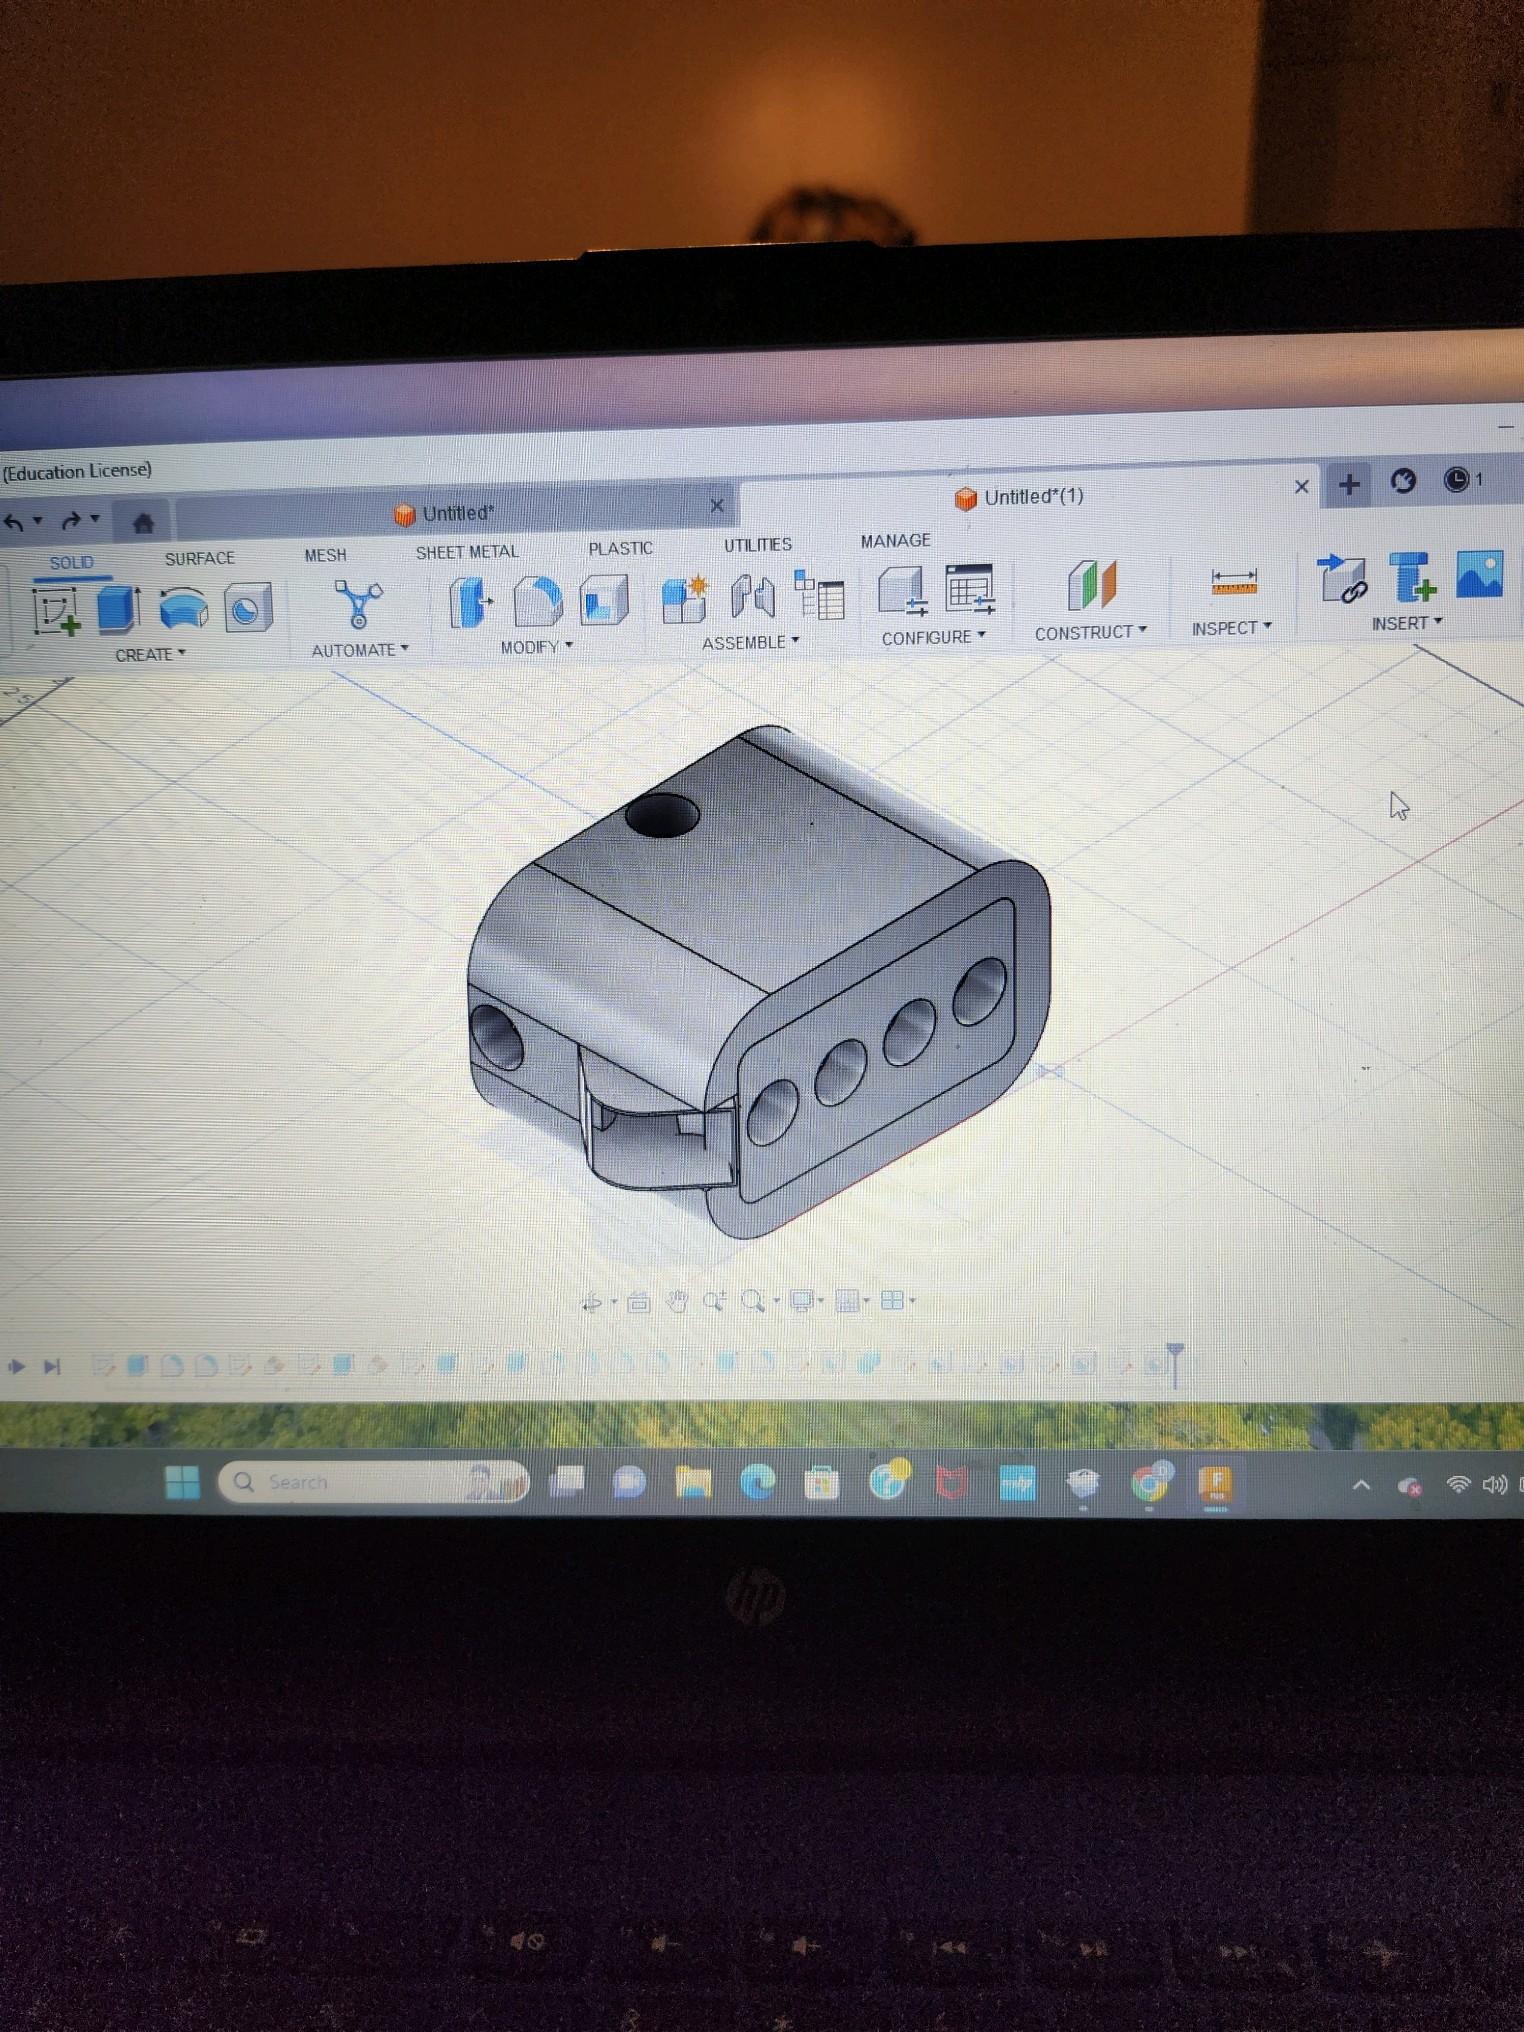The width and height of the screenshot is (1524, 2032).
Task: Click the Home icon for data panel
Action: [x=143, y=522]
